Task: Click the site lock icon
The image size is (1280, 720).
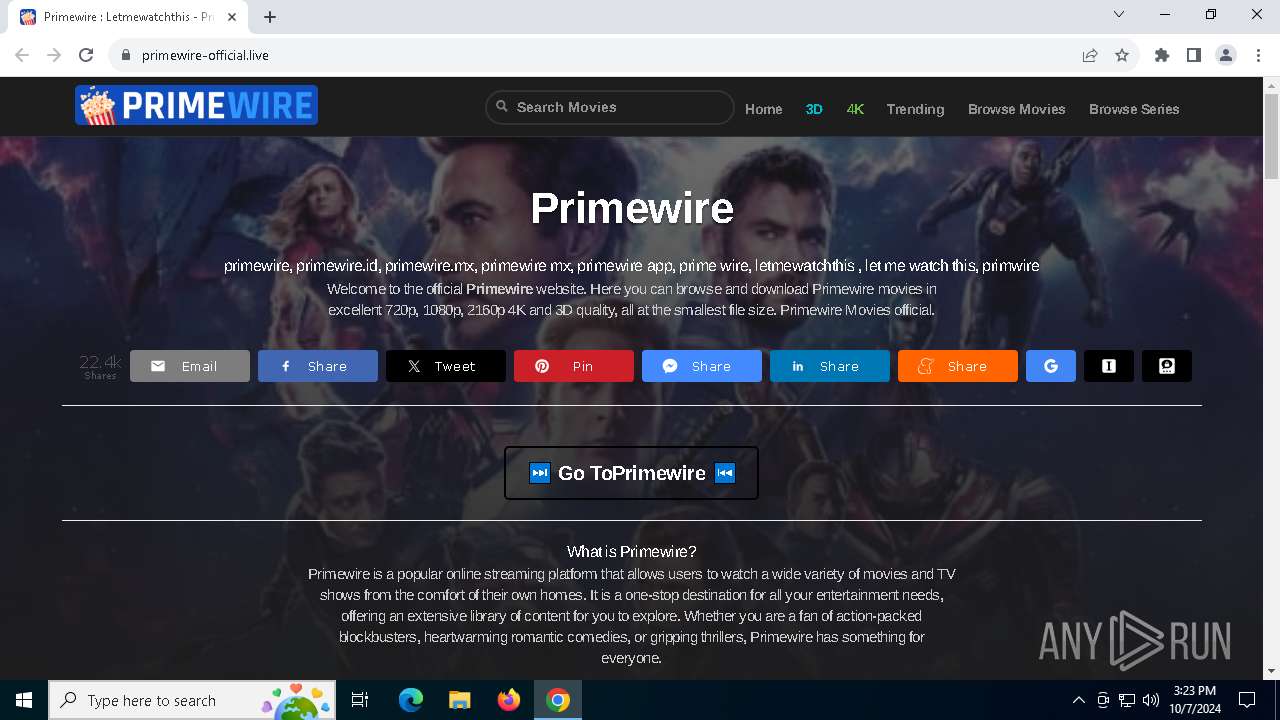Action: tap(125, 55)
